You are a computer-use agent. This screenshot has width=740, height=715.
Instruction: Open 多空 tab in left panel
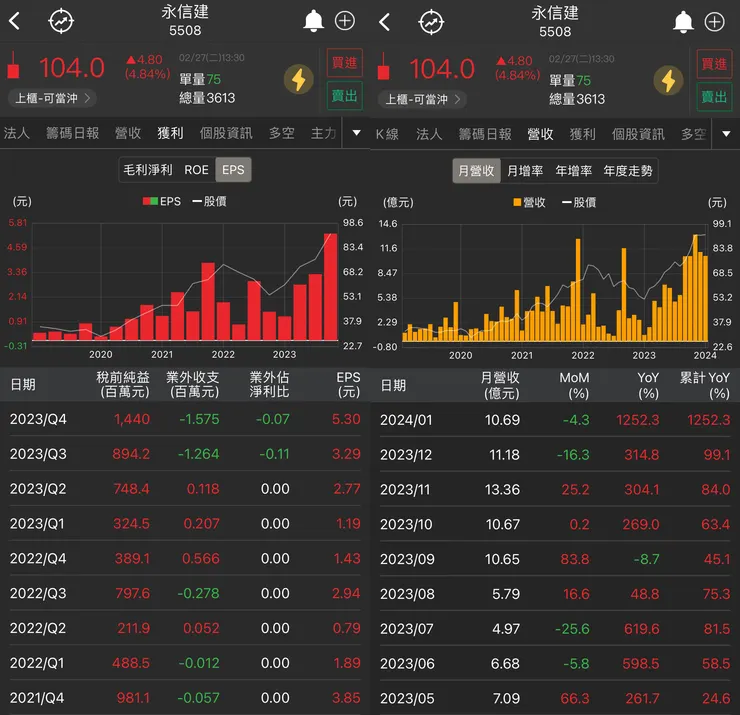[282, 133]
